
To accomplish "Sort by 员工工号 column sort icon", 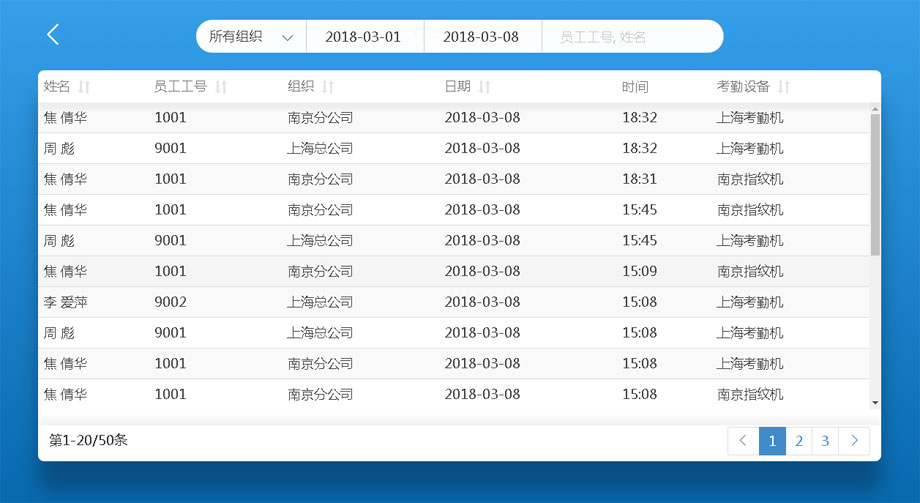I will point(221,87).
